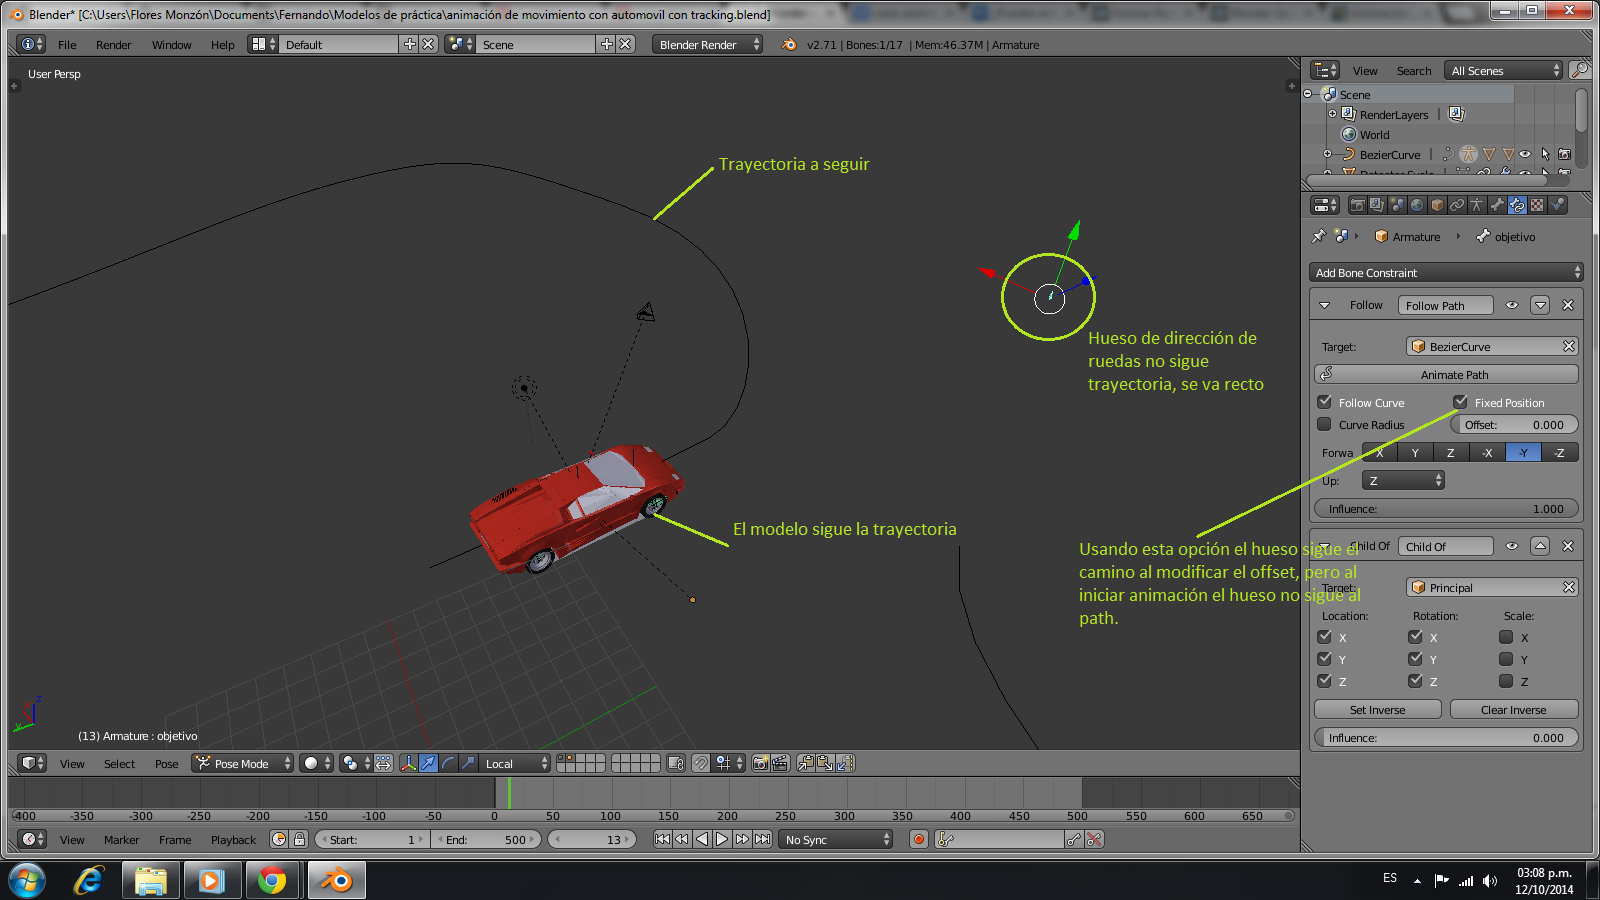Click the OpenGL render camera icon
Viewport: 1600px width, 900px height.
point(760,763)
